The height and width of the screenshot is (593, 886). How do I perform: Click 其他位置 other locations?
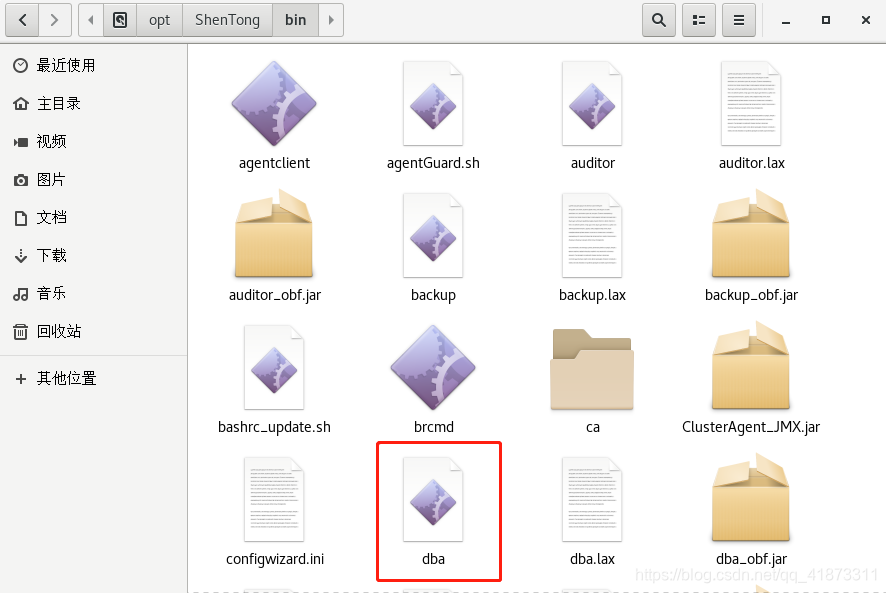point(94,378)
